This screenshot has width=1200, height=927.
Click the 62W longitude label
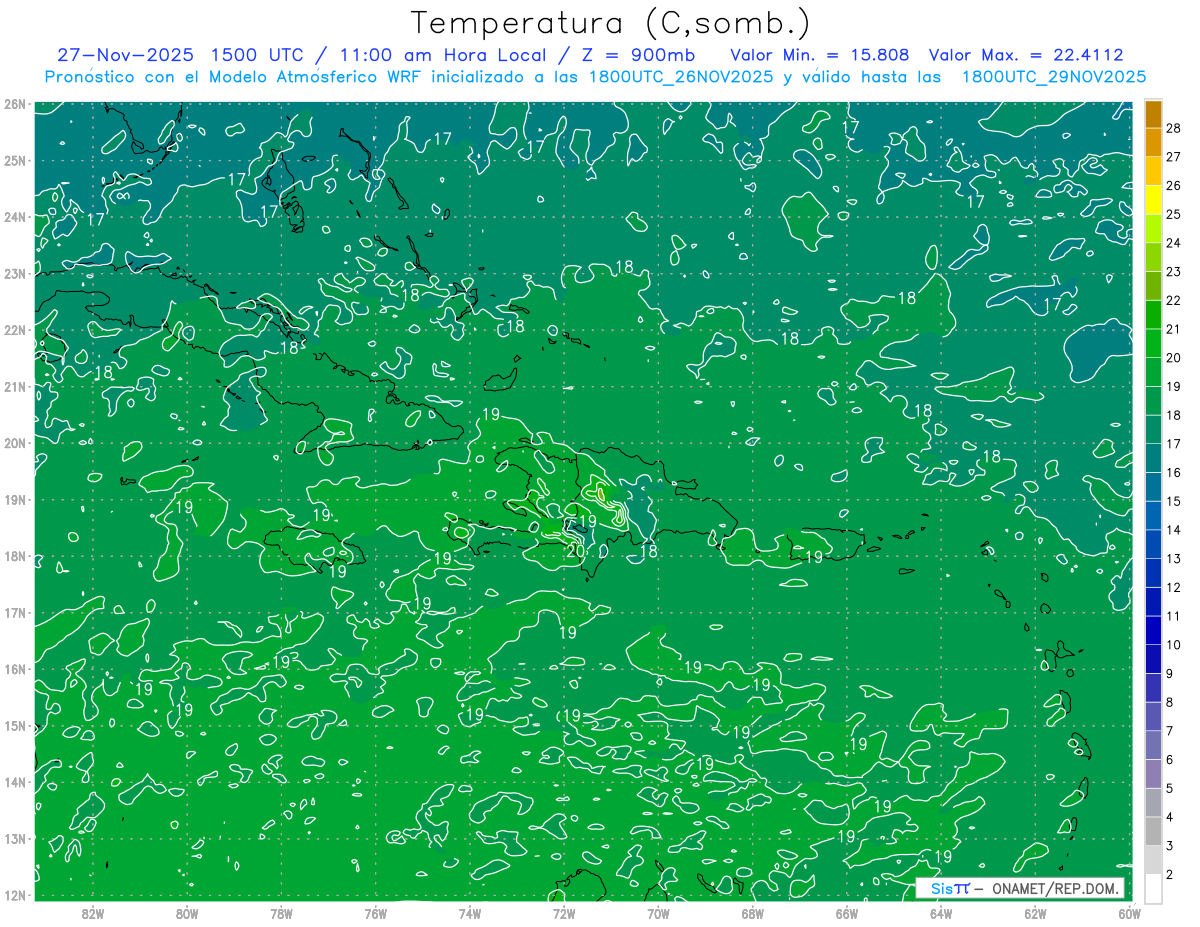coord(1034,913)
